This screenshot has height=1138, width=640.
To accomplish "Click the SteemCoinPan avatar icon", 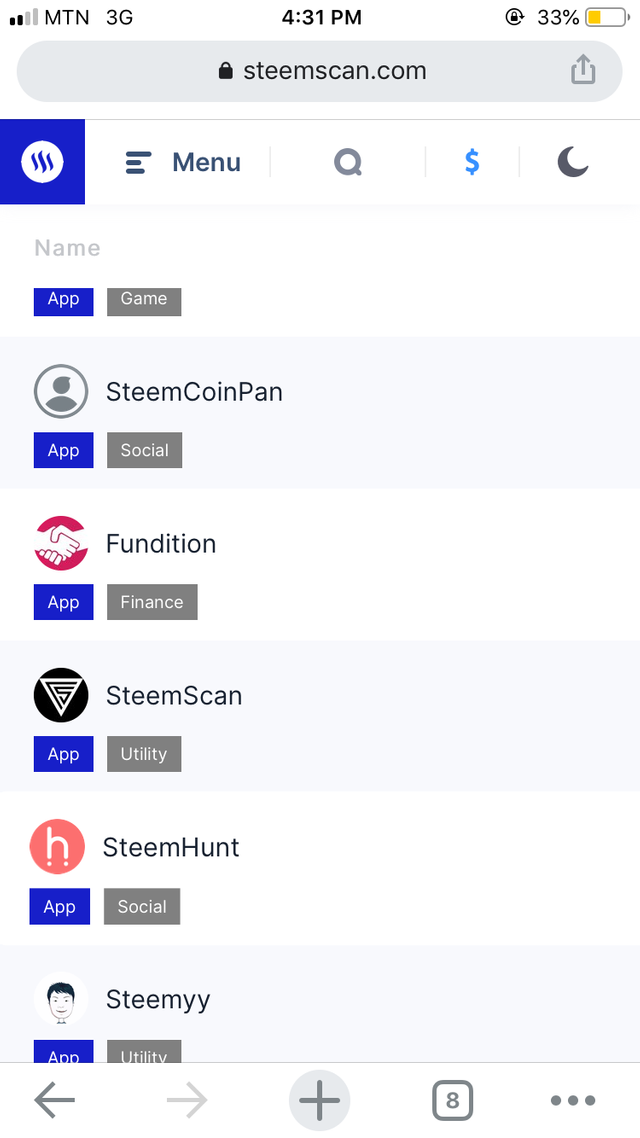I will [61, 391].
